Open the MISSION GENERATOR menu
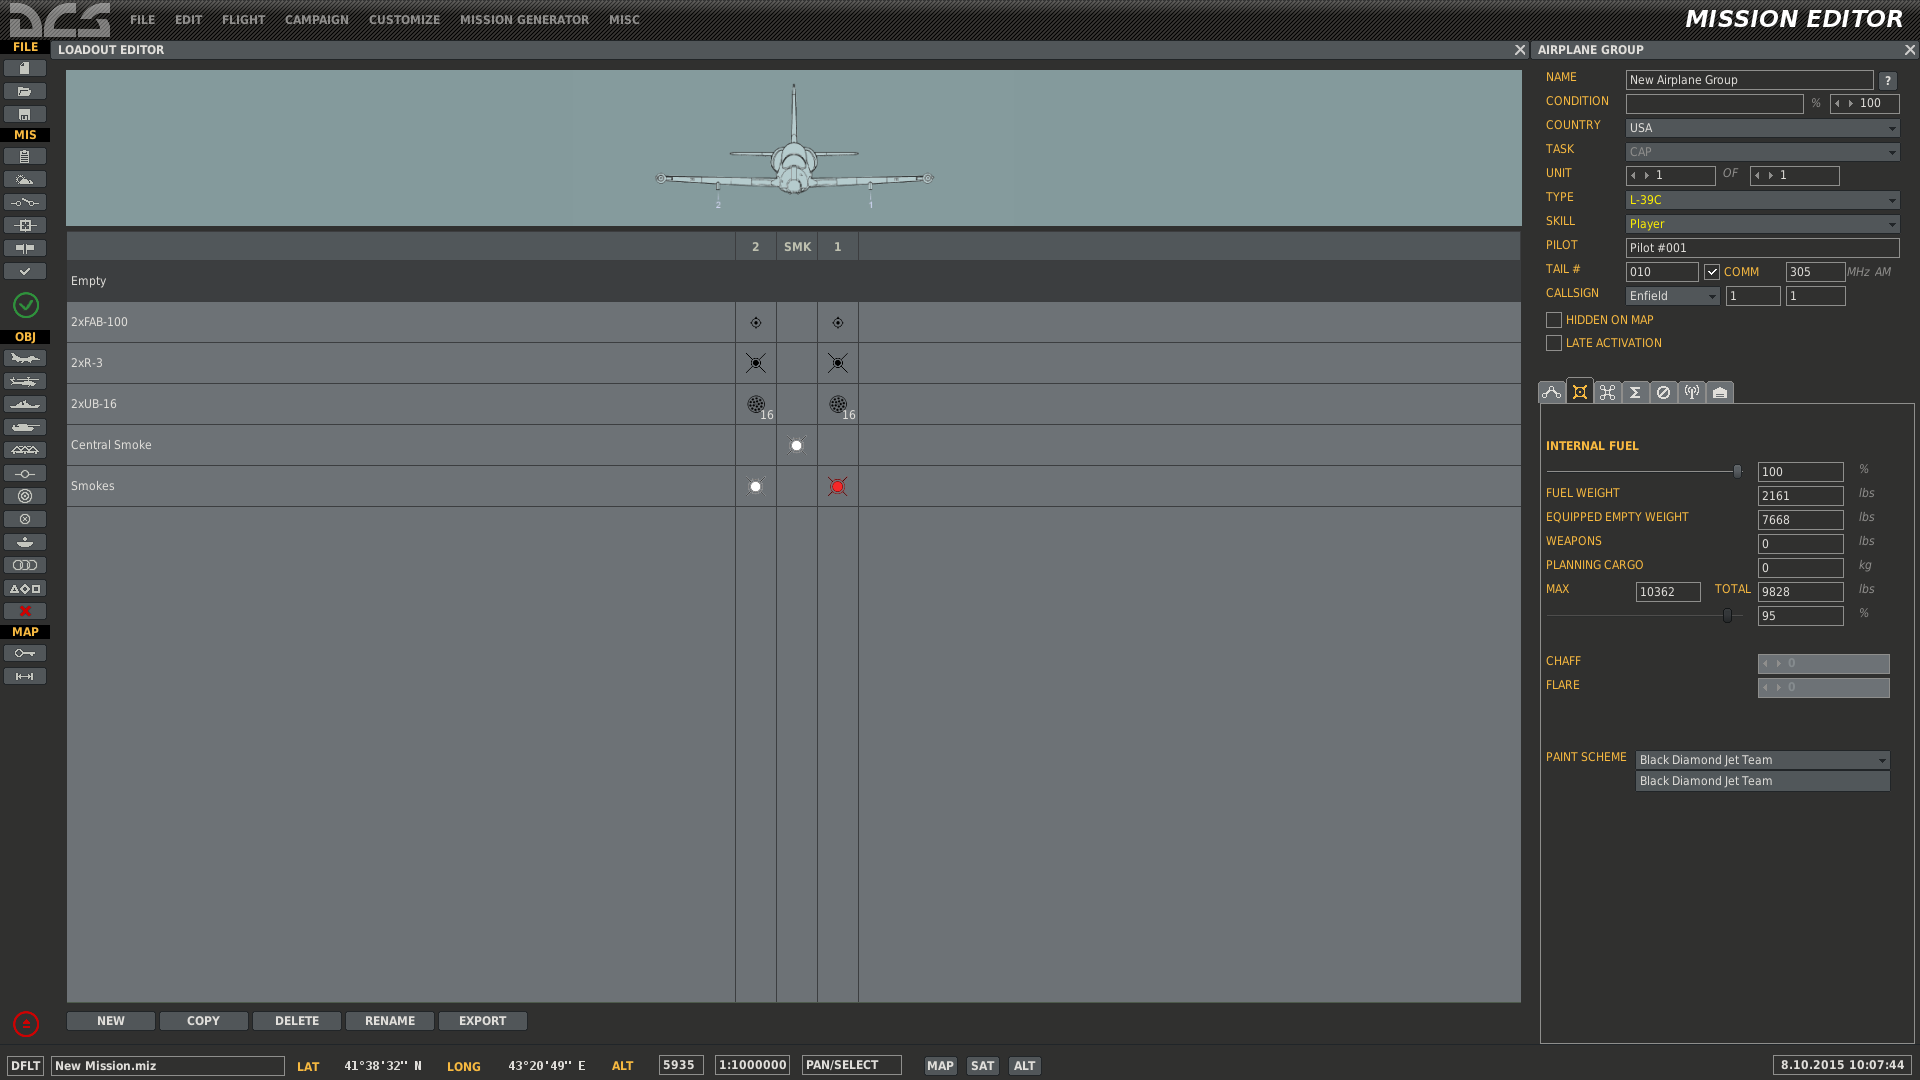 tap(524, 20)
